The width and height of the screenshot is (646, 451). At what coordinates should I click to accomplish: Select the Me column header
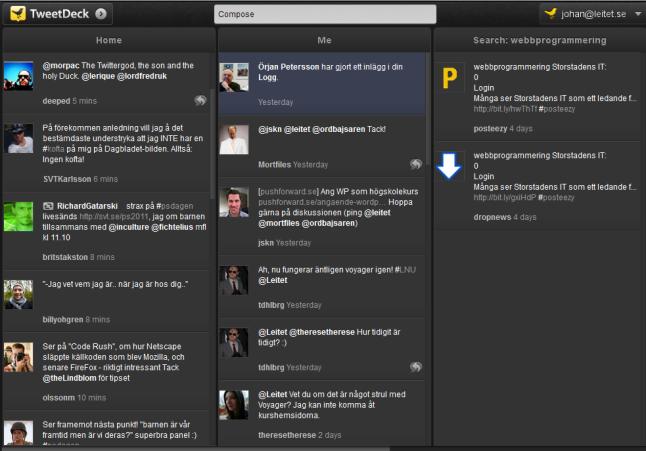324,40
